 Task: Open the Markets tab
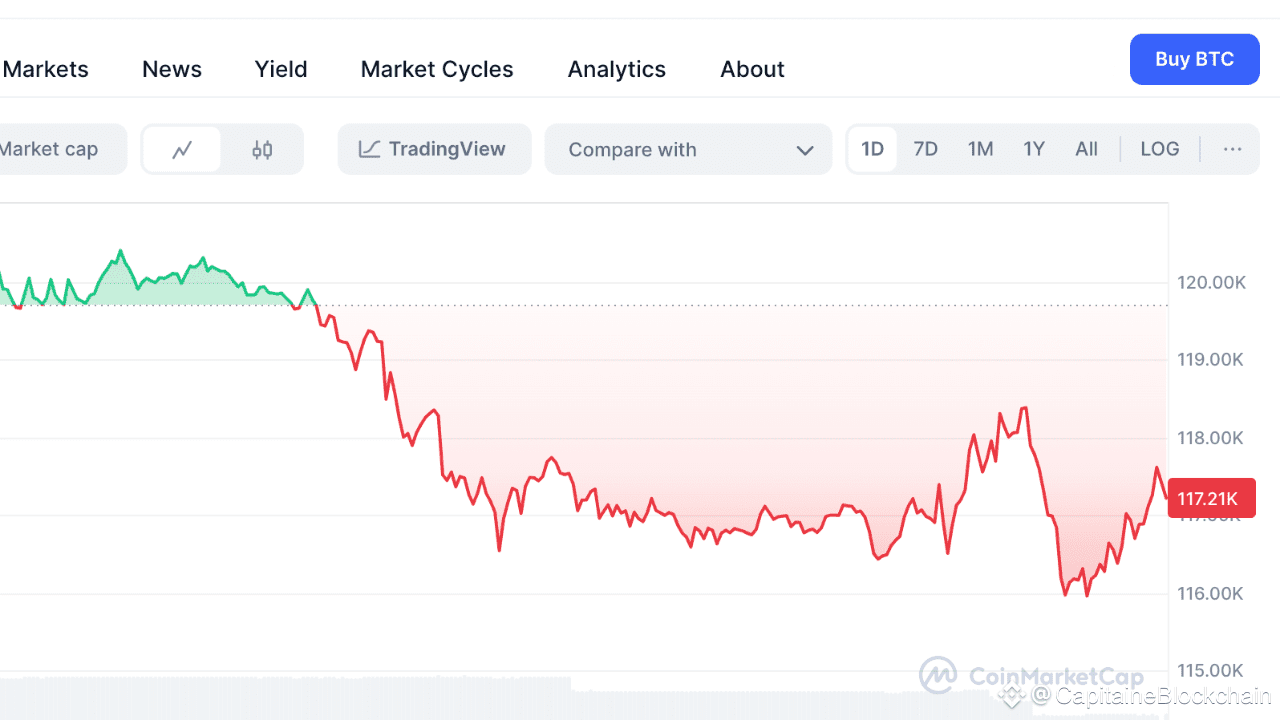(x=46, y=69)
